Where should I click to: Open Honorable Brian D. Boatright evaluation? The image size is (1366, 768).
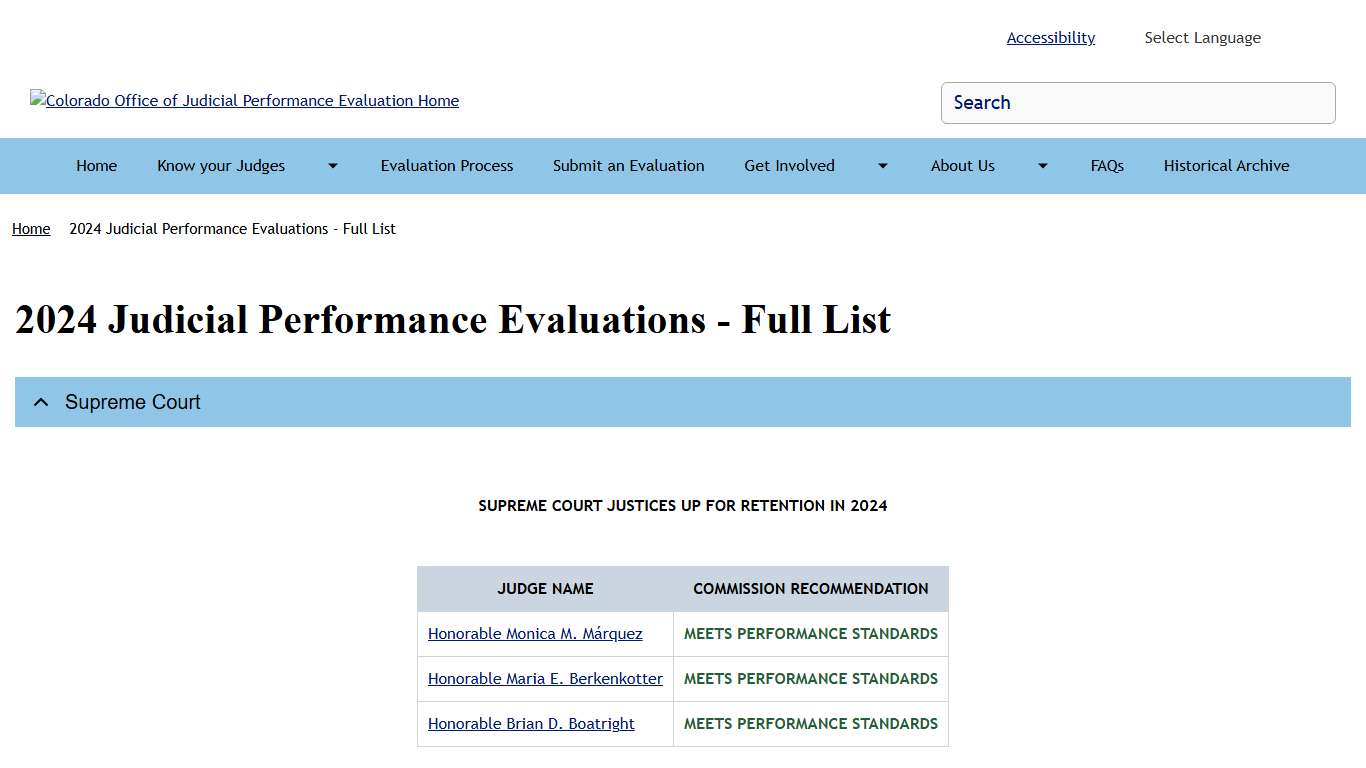531,723
